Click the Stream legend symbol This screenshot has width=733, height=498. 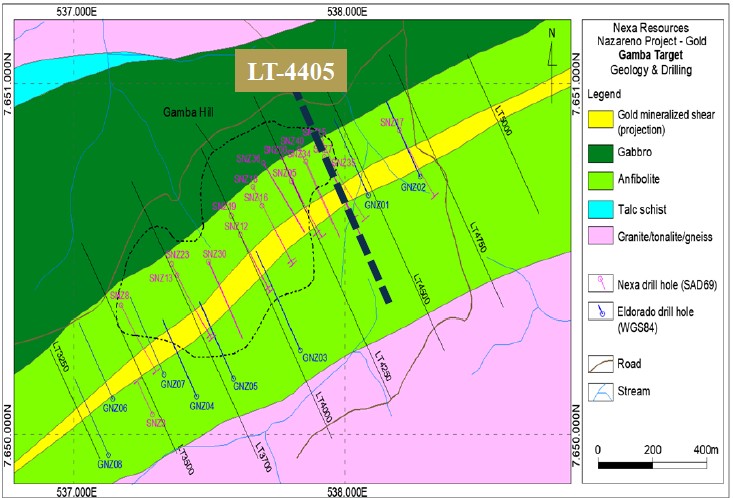[602, 392]
